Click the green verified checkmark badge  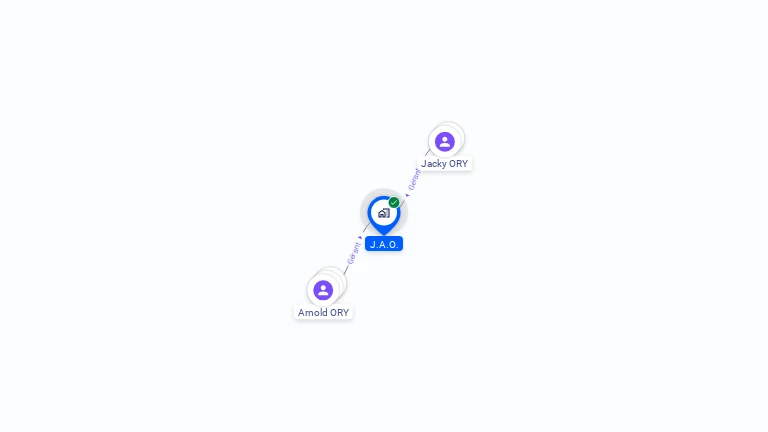click(394, 202)
